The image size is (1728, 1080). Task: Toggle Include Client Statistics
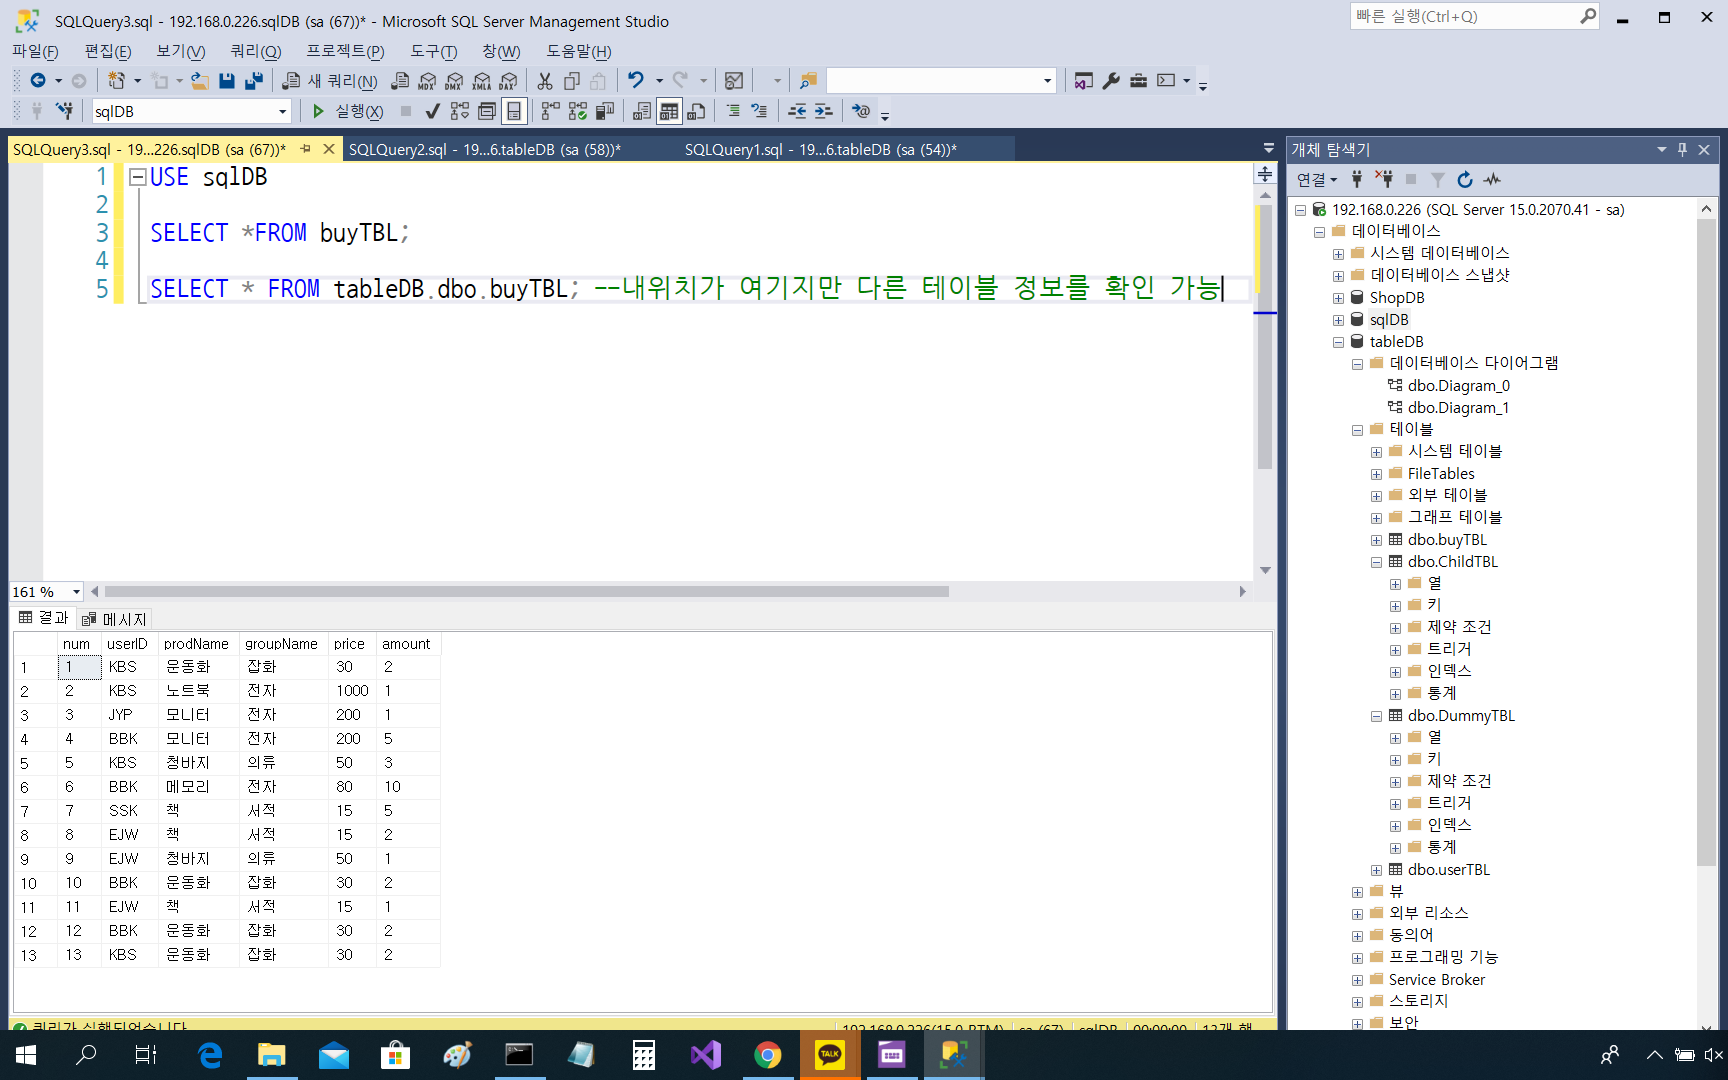[x=605, y=111]
